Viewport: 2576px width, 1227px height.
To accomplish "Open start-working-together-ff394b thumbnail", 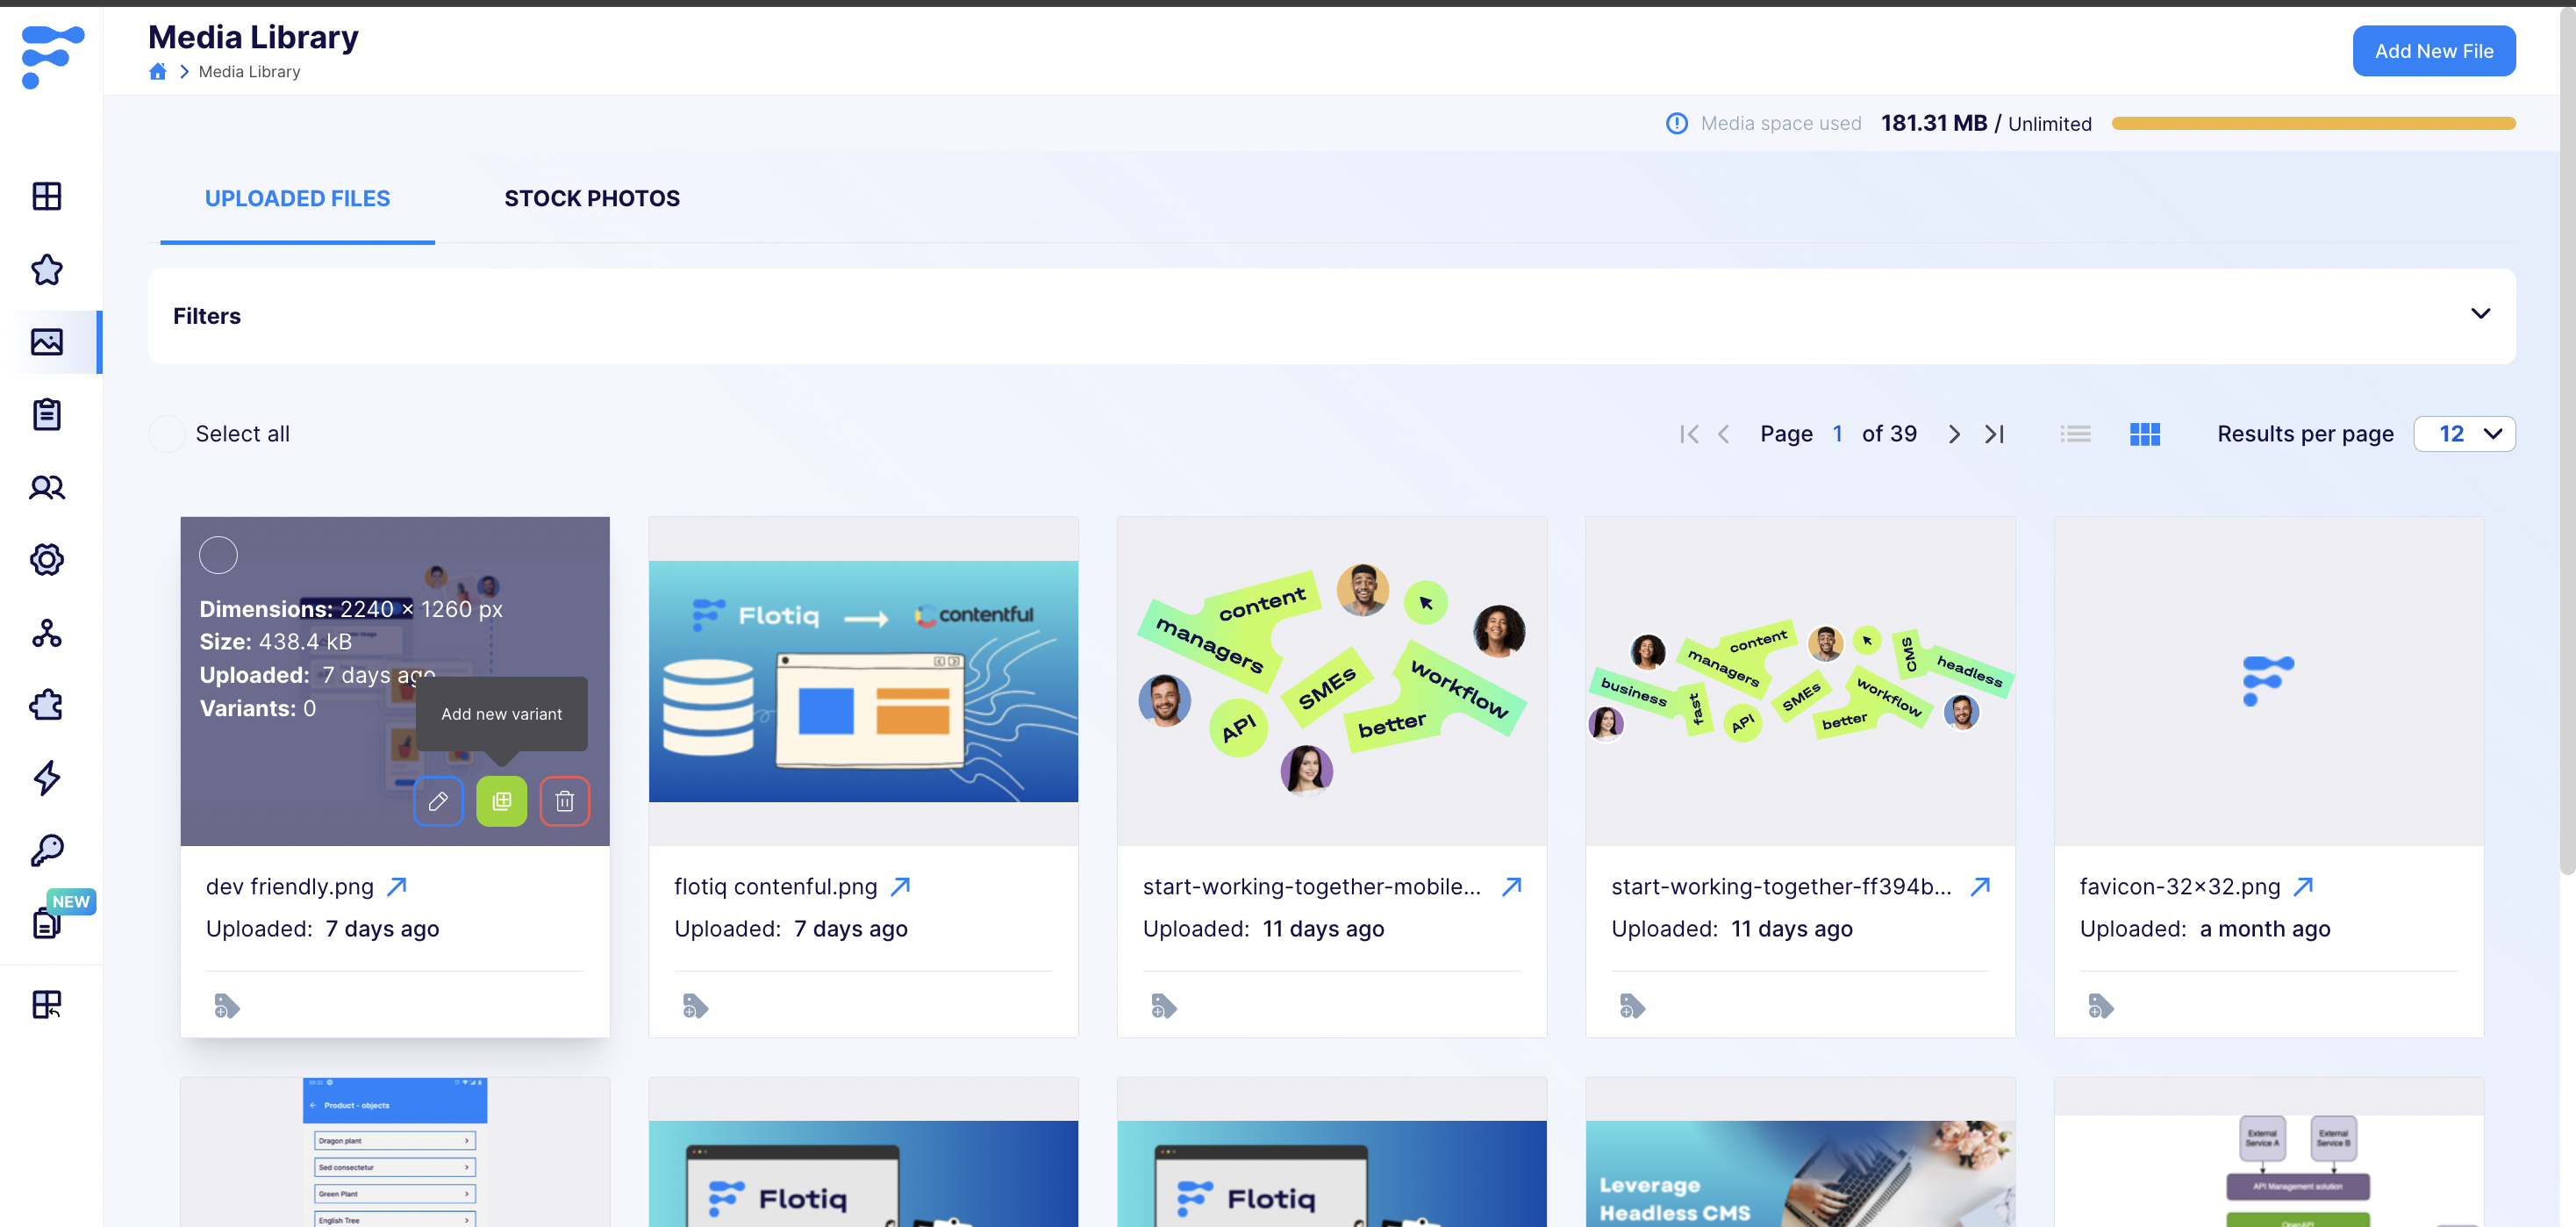I will (1800, 681).
